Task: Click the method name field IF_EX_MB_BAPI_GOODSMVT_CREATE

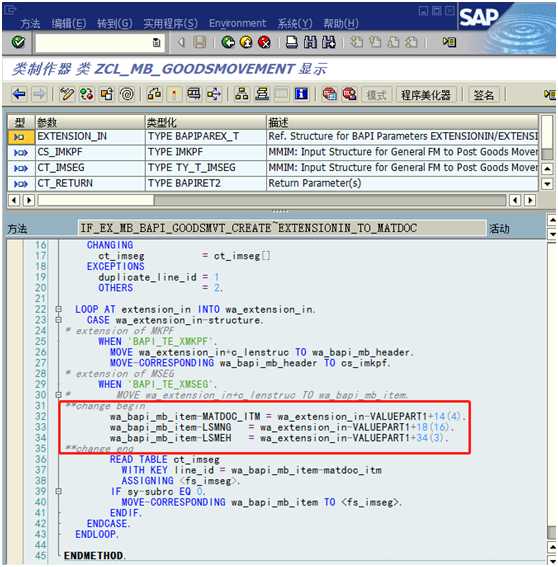Action: (x=282, y=228)
